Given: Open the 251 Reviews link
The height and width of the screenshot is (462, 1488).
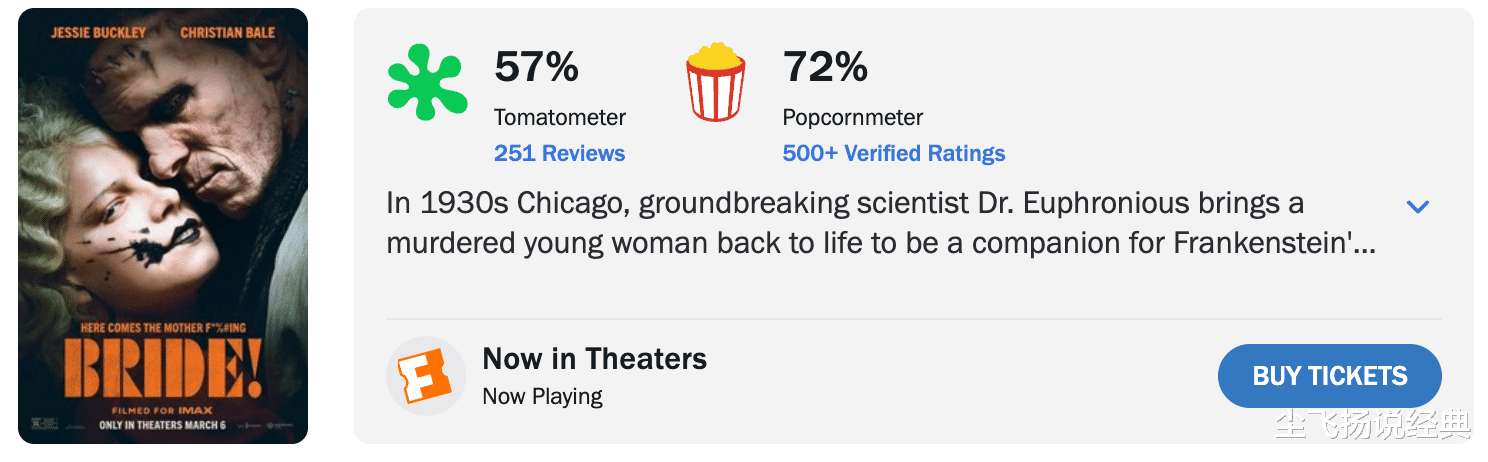Looking at the screenshot, I should coord(559,154).
